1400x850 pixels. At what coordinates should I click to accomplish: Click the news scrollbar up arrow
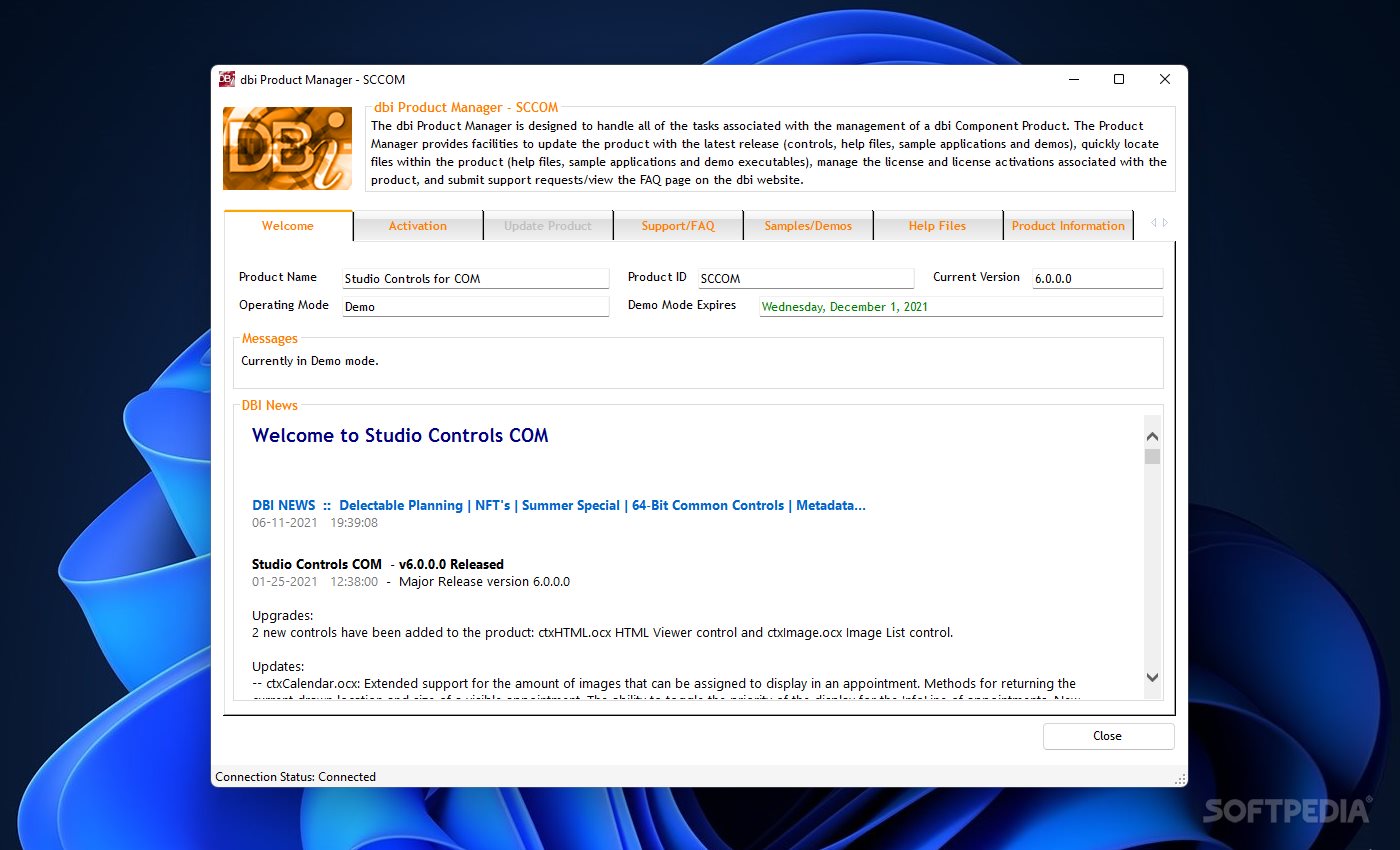(1152, 436)
